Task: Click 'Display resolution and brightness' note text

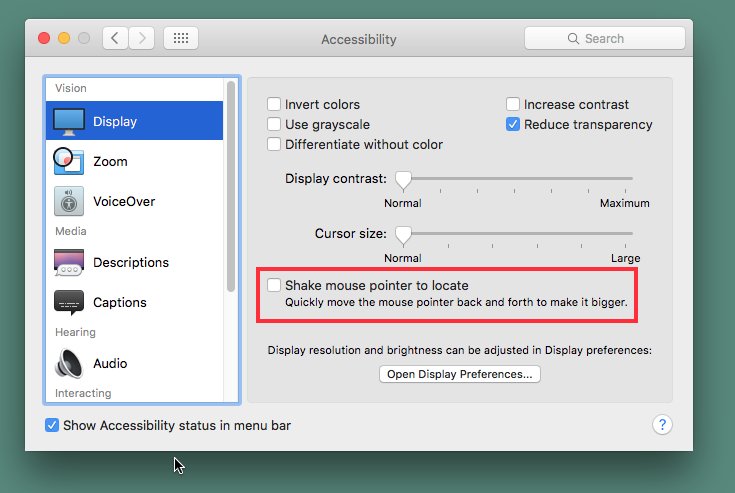Action: (x=460, y=350)
